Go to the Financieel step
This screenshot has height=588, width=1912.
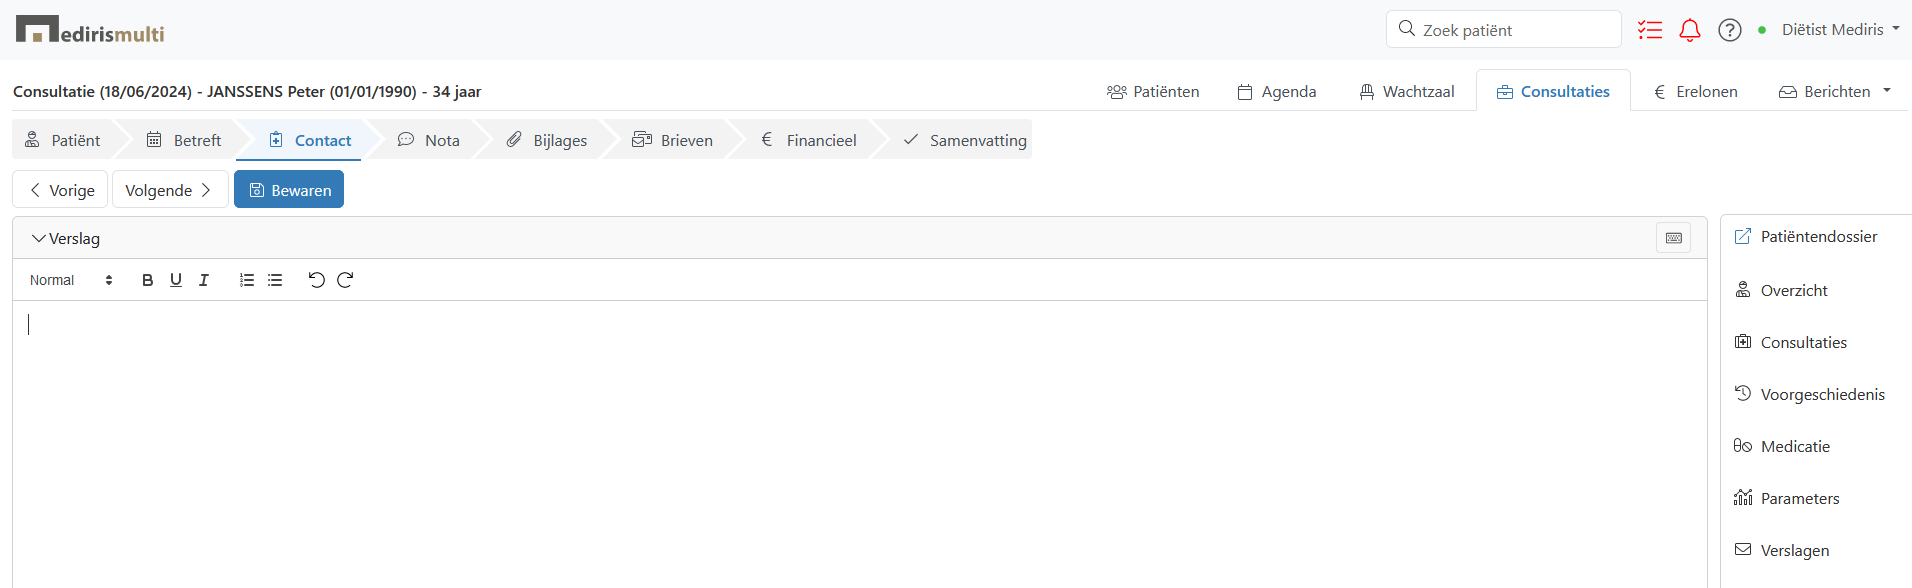pos(808,140)
